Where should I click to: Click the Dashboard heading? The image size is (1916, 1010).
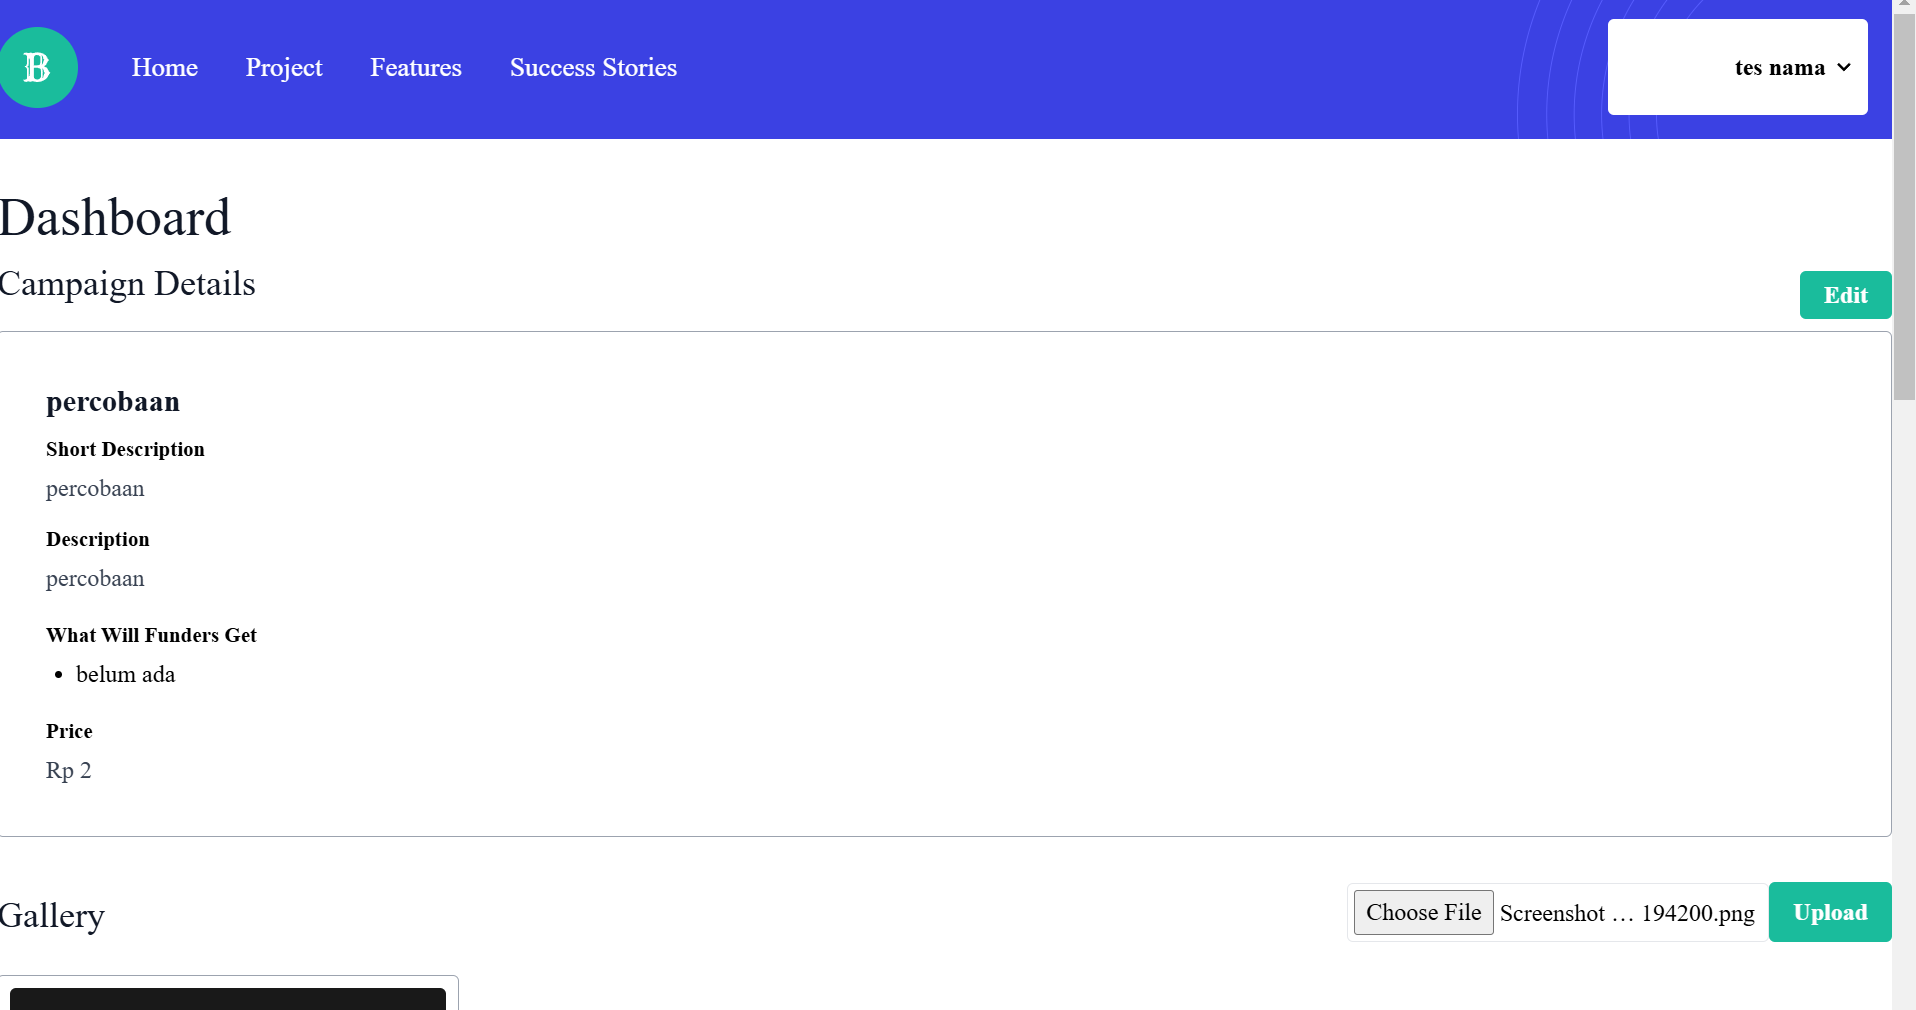115,218
